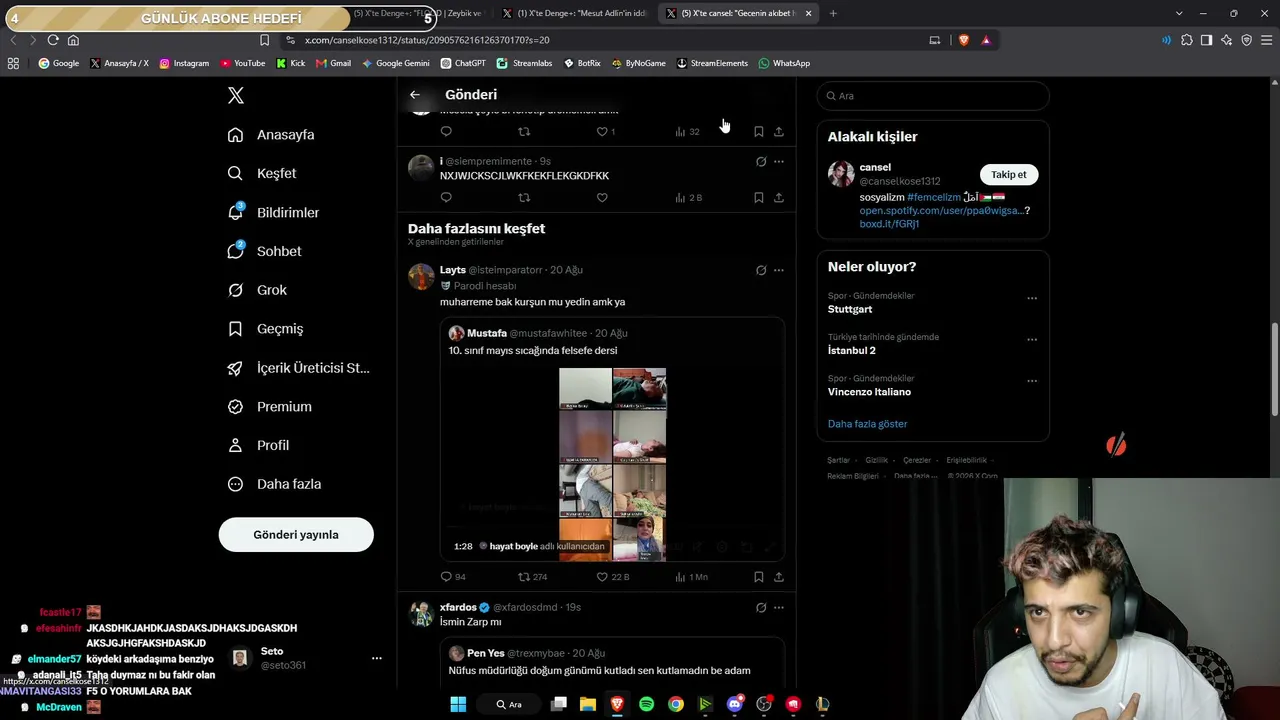Image resolution: width=1280 pixels, height=720 pixels.
Task: Open Grok explain on the xfardos post
Action: tap(761, 607)
